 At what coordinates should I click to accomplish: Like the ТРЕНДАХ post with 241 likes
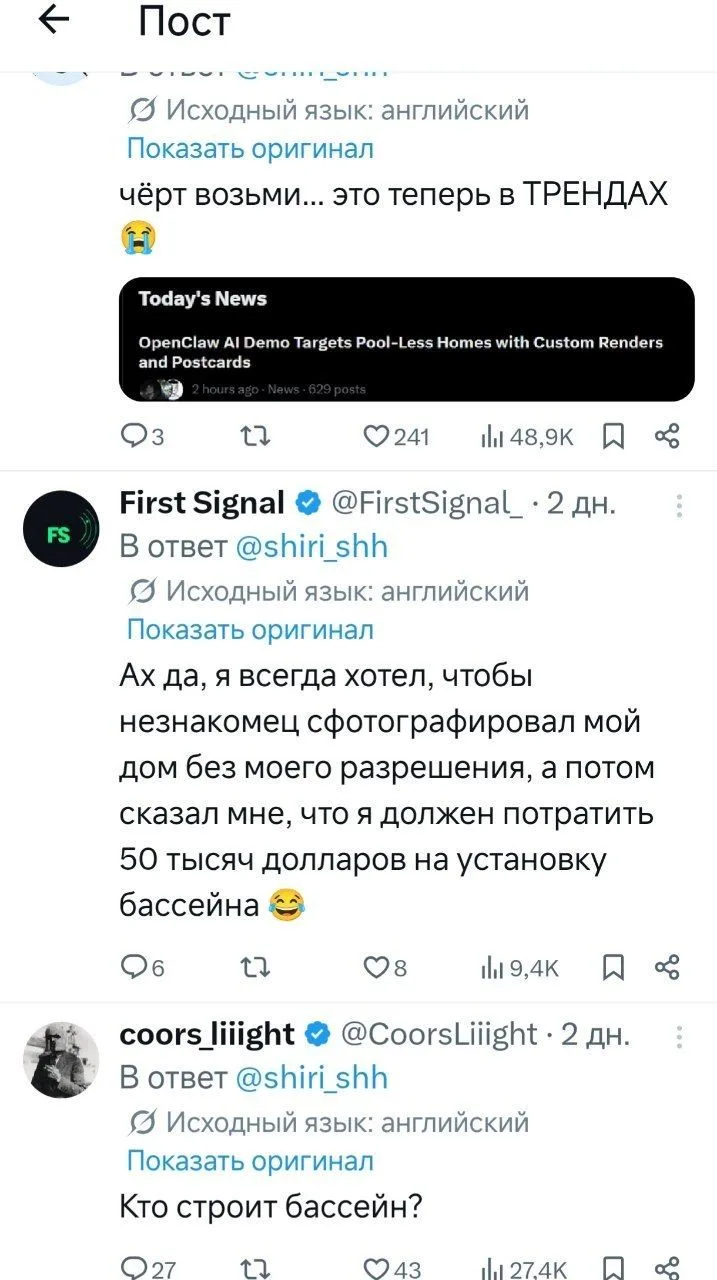(396, 436)
